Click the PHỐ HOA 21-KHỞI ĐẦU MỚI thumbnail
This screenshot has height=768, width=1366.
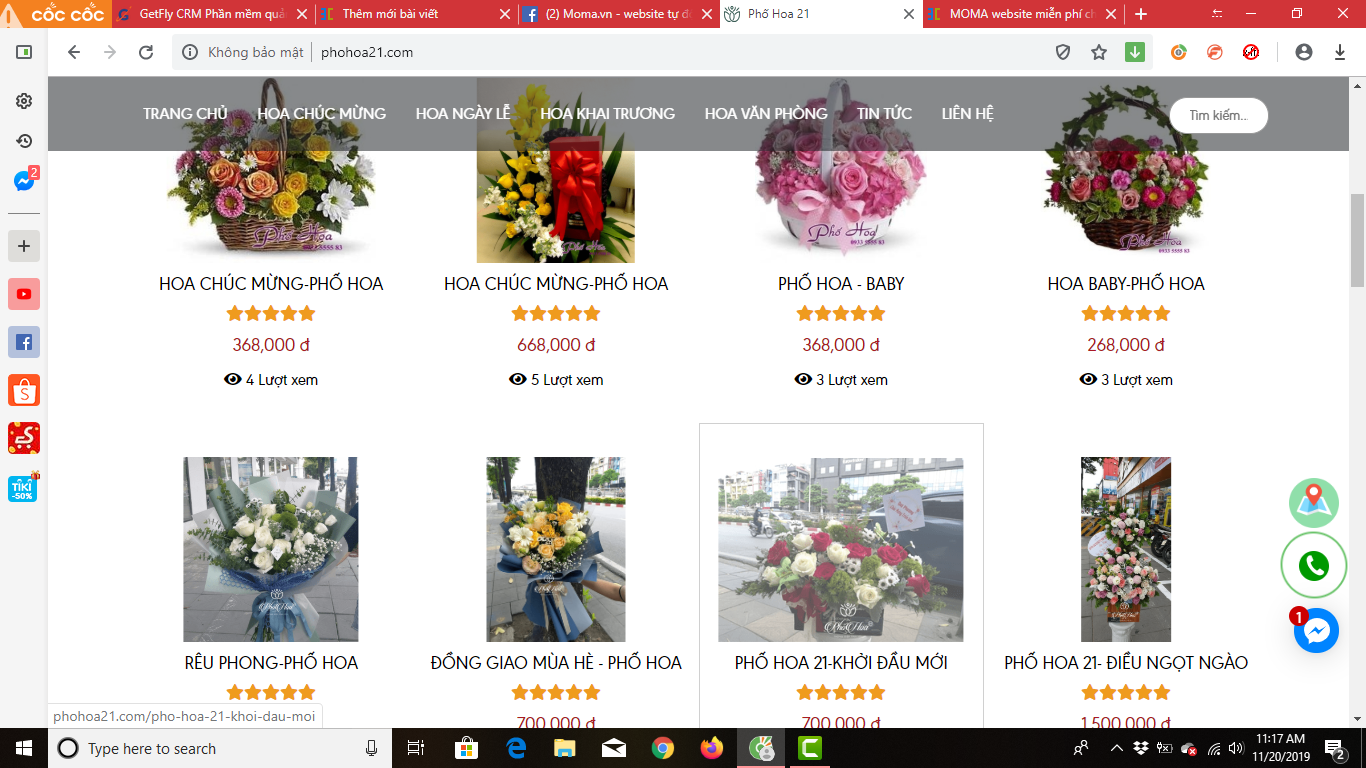point(840,549)
